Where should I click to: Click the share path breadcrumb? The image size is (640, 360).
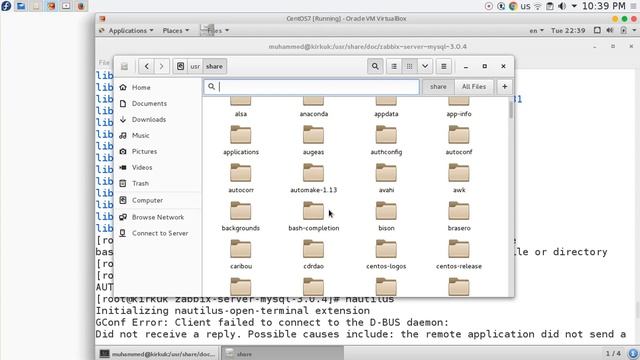coord(214,66)
